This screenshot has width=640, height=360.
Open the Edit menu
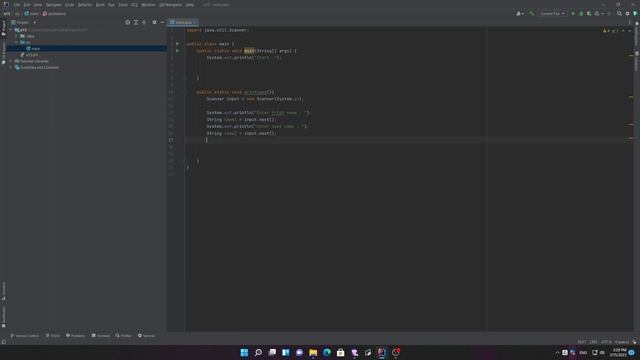click(x=27, y=5)
